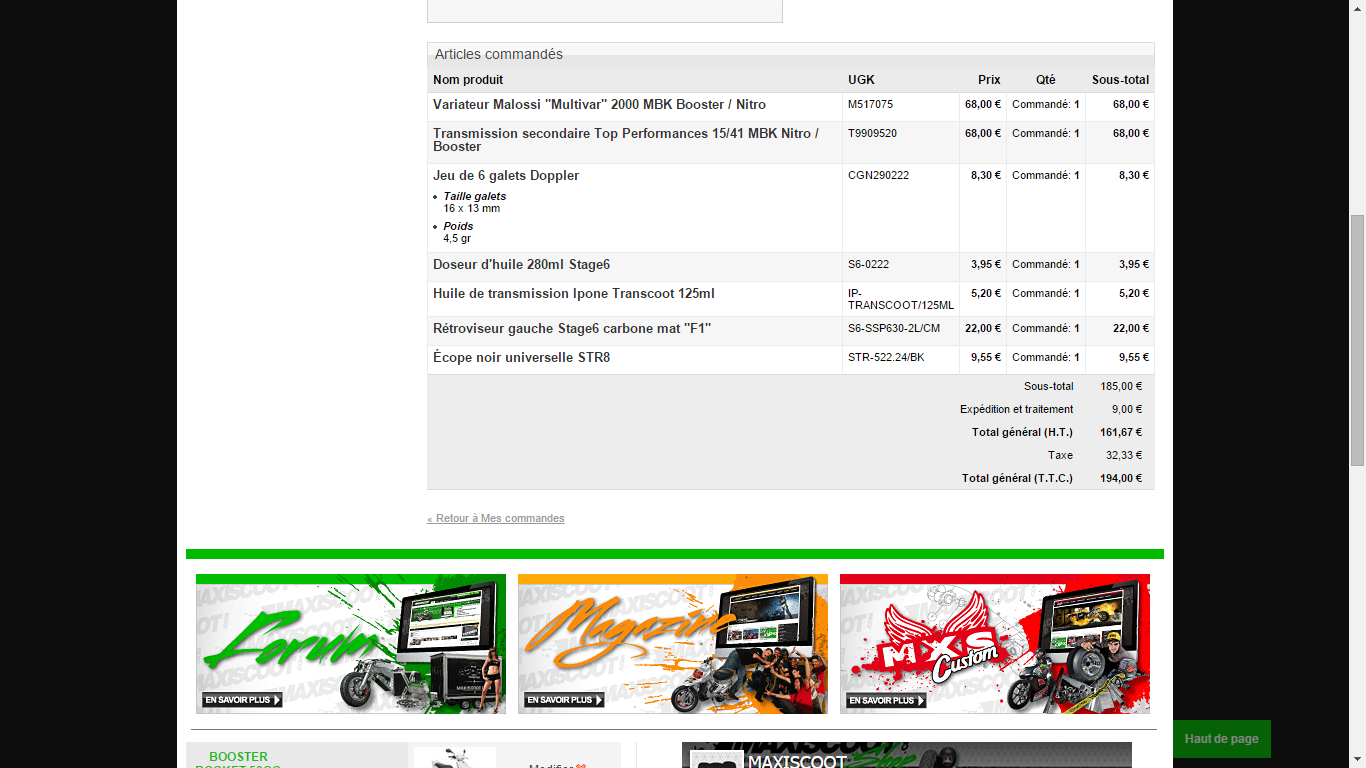Viewport: 1366px width, 768px height.
Task: Click the 9,00 € shipping amount
Action: (x=1127, y=409)
